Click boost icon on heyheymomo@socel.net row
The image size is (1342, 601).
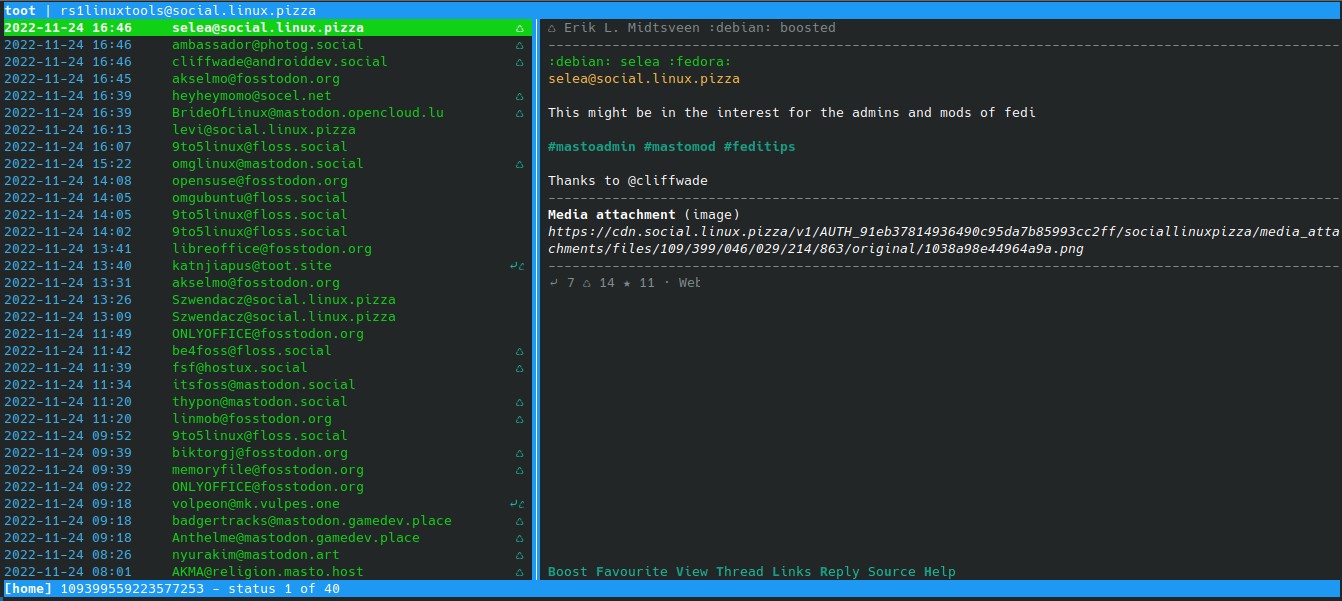(x=519, y=96)
